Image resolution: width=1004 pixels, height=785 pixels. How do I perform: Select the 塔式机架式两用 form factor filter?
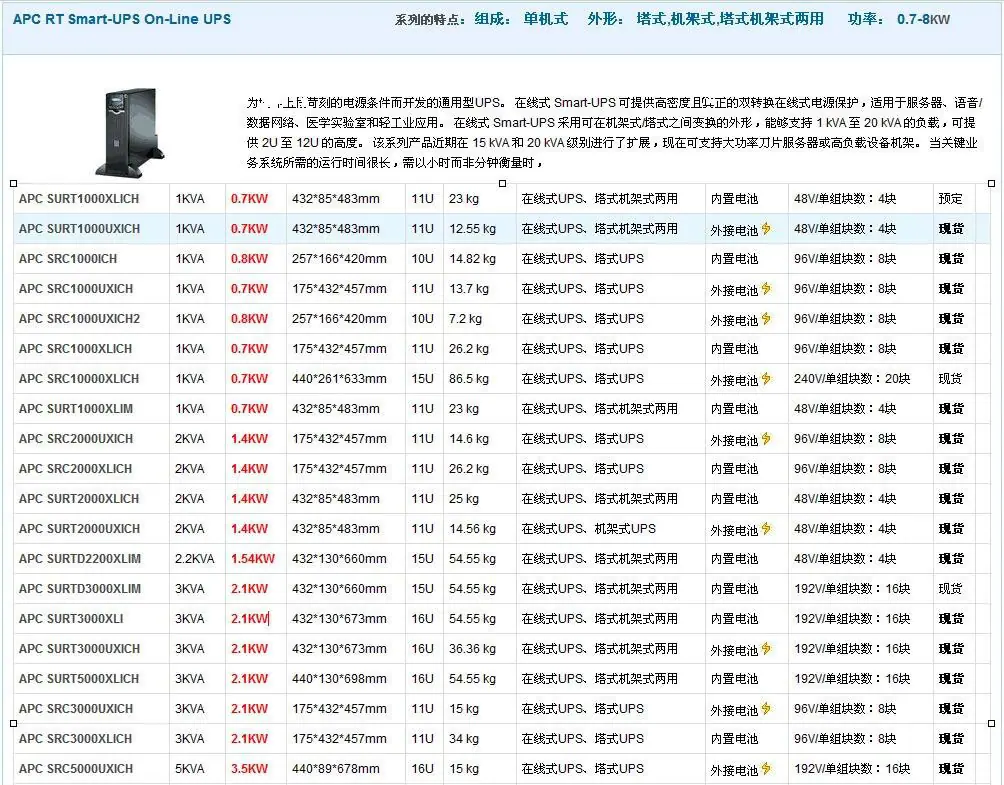772,19
